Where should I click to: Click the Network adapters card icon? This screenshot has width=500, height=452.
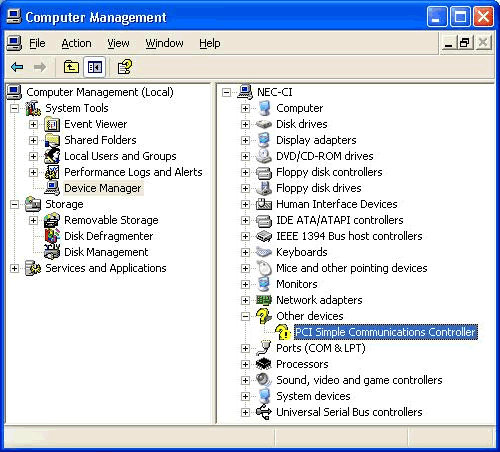click(264, 300)
